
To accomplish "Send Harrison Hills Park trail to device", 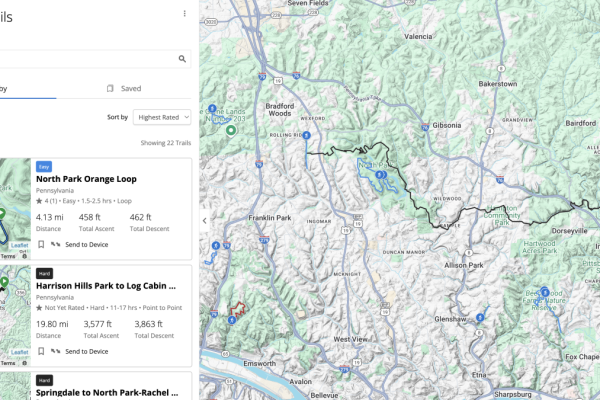I will pos(80,351).
